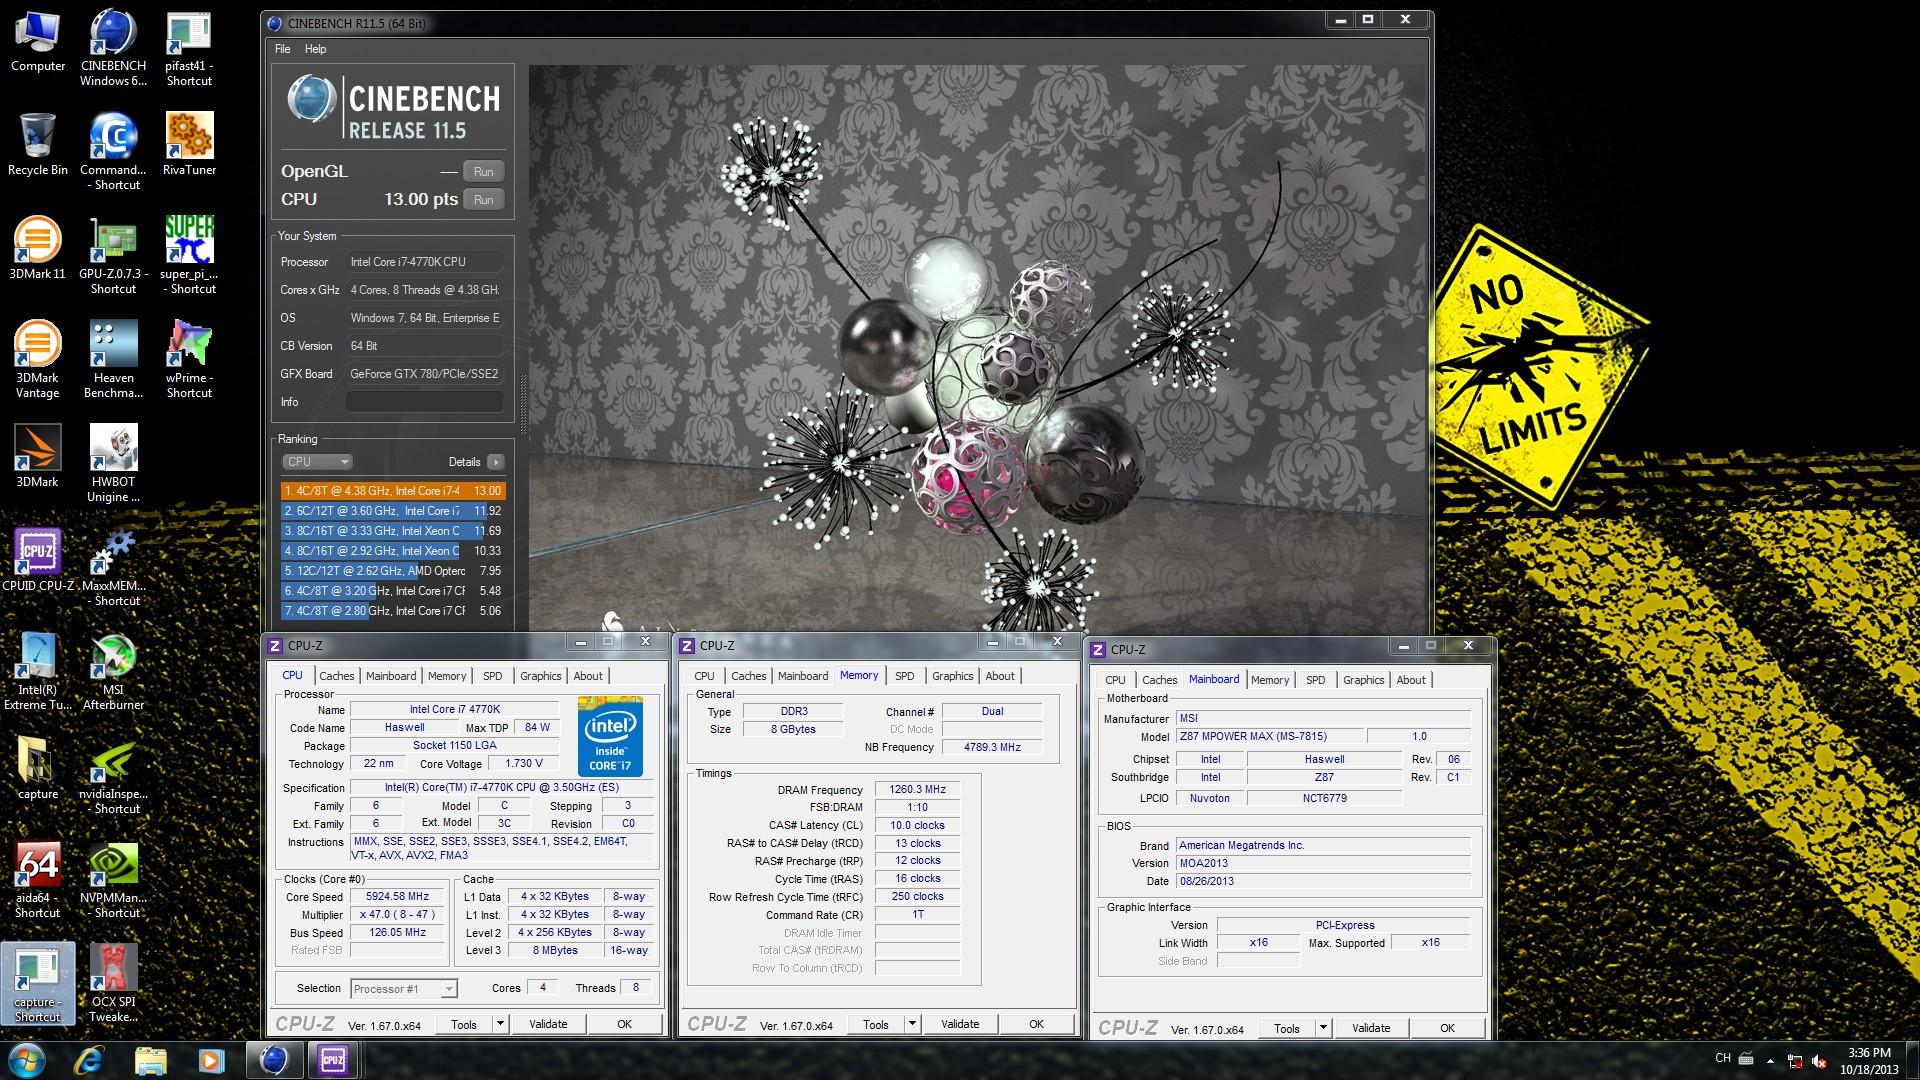Image resolution: width=1920 pixels, height=1080 pixels.
Task: Select the 6C/12T 3.60 GHz ranking row
Action: pos(393,511)
